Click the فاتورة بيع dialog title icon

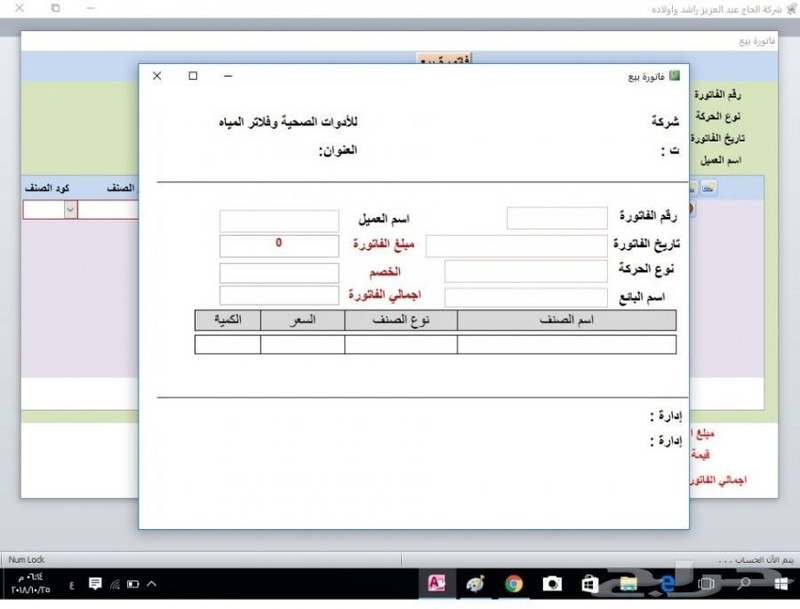click(x=674, y=75)
